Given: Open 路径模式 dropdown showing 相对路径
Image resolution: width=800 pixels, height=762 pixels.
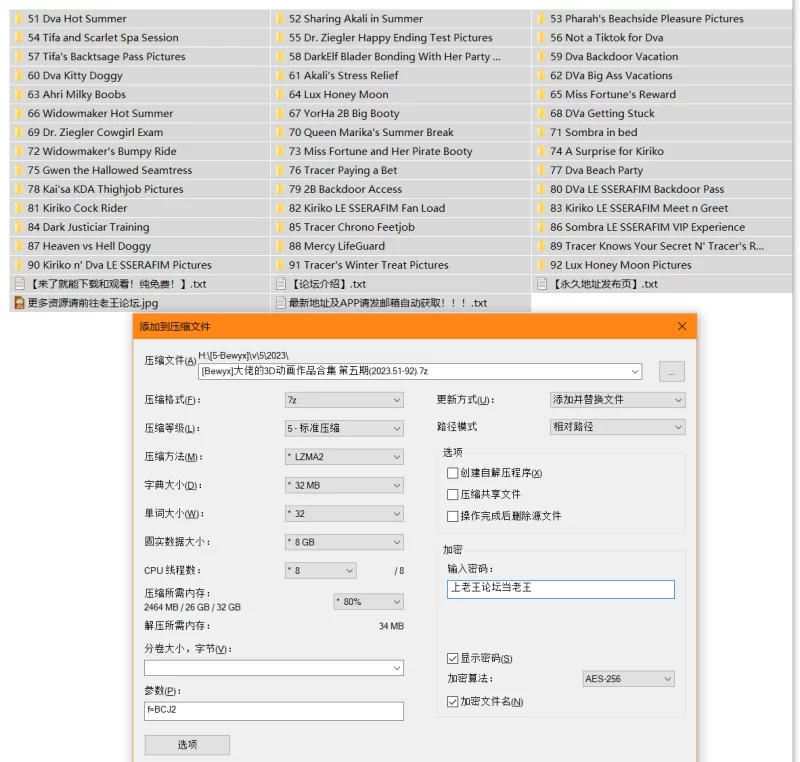Looking at the screenshot, I should click(617, 427).
